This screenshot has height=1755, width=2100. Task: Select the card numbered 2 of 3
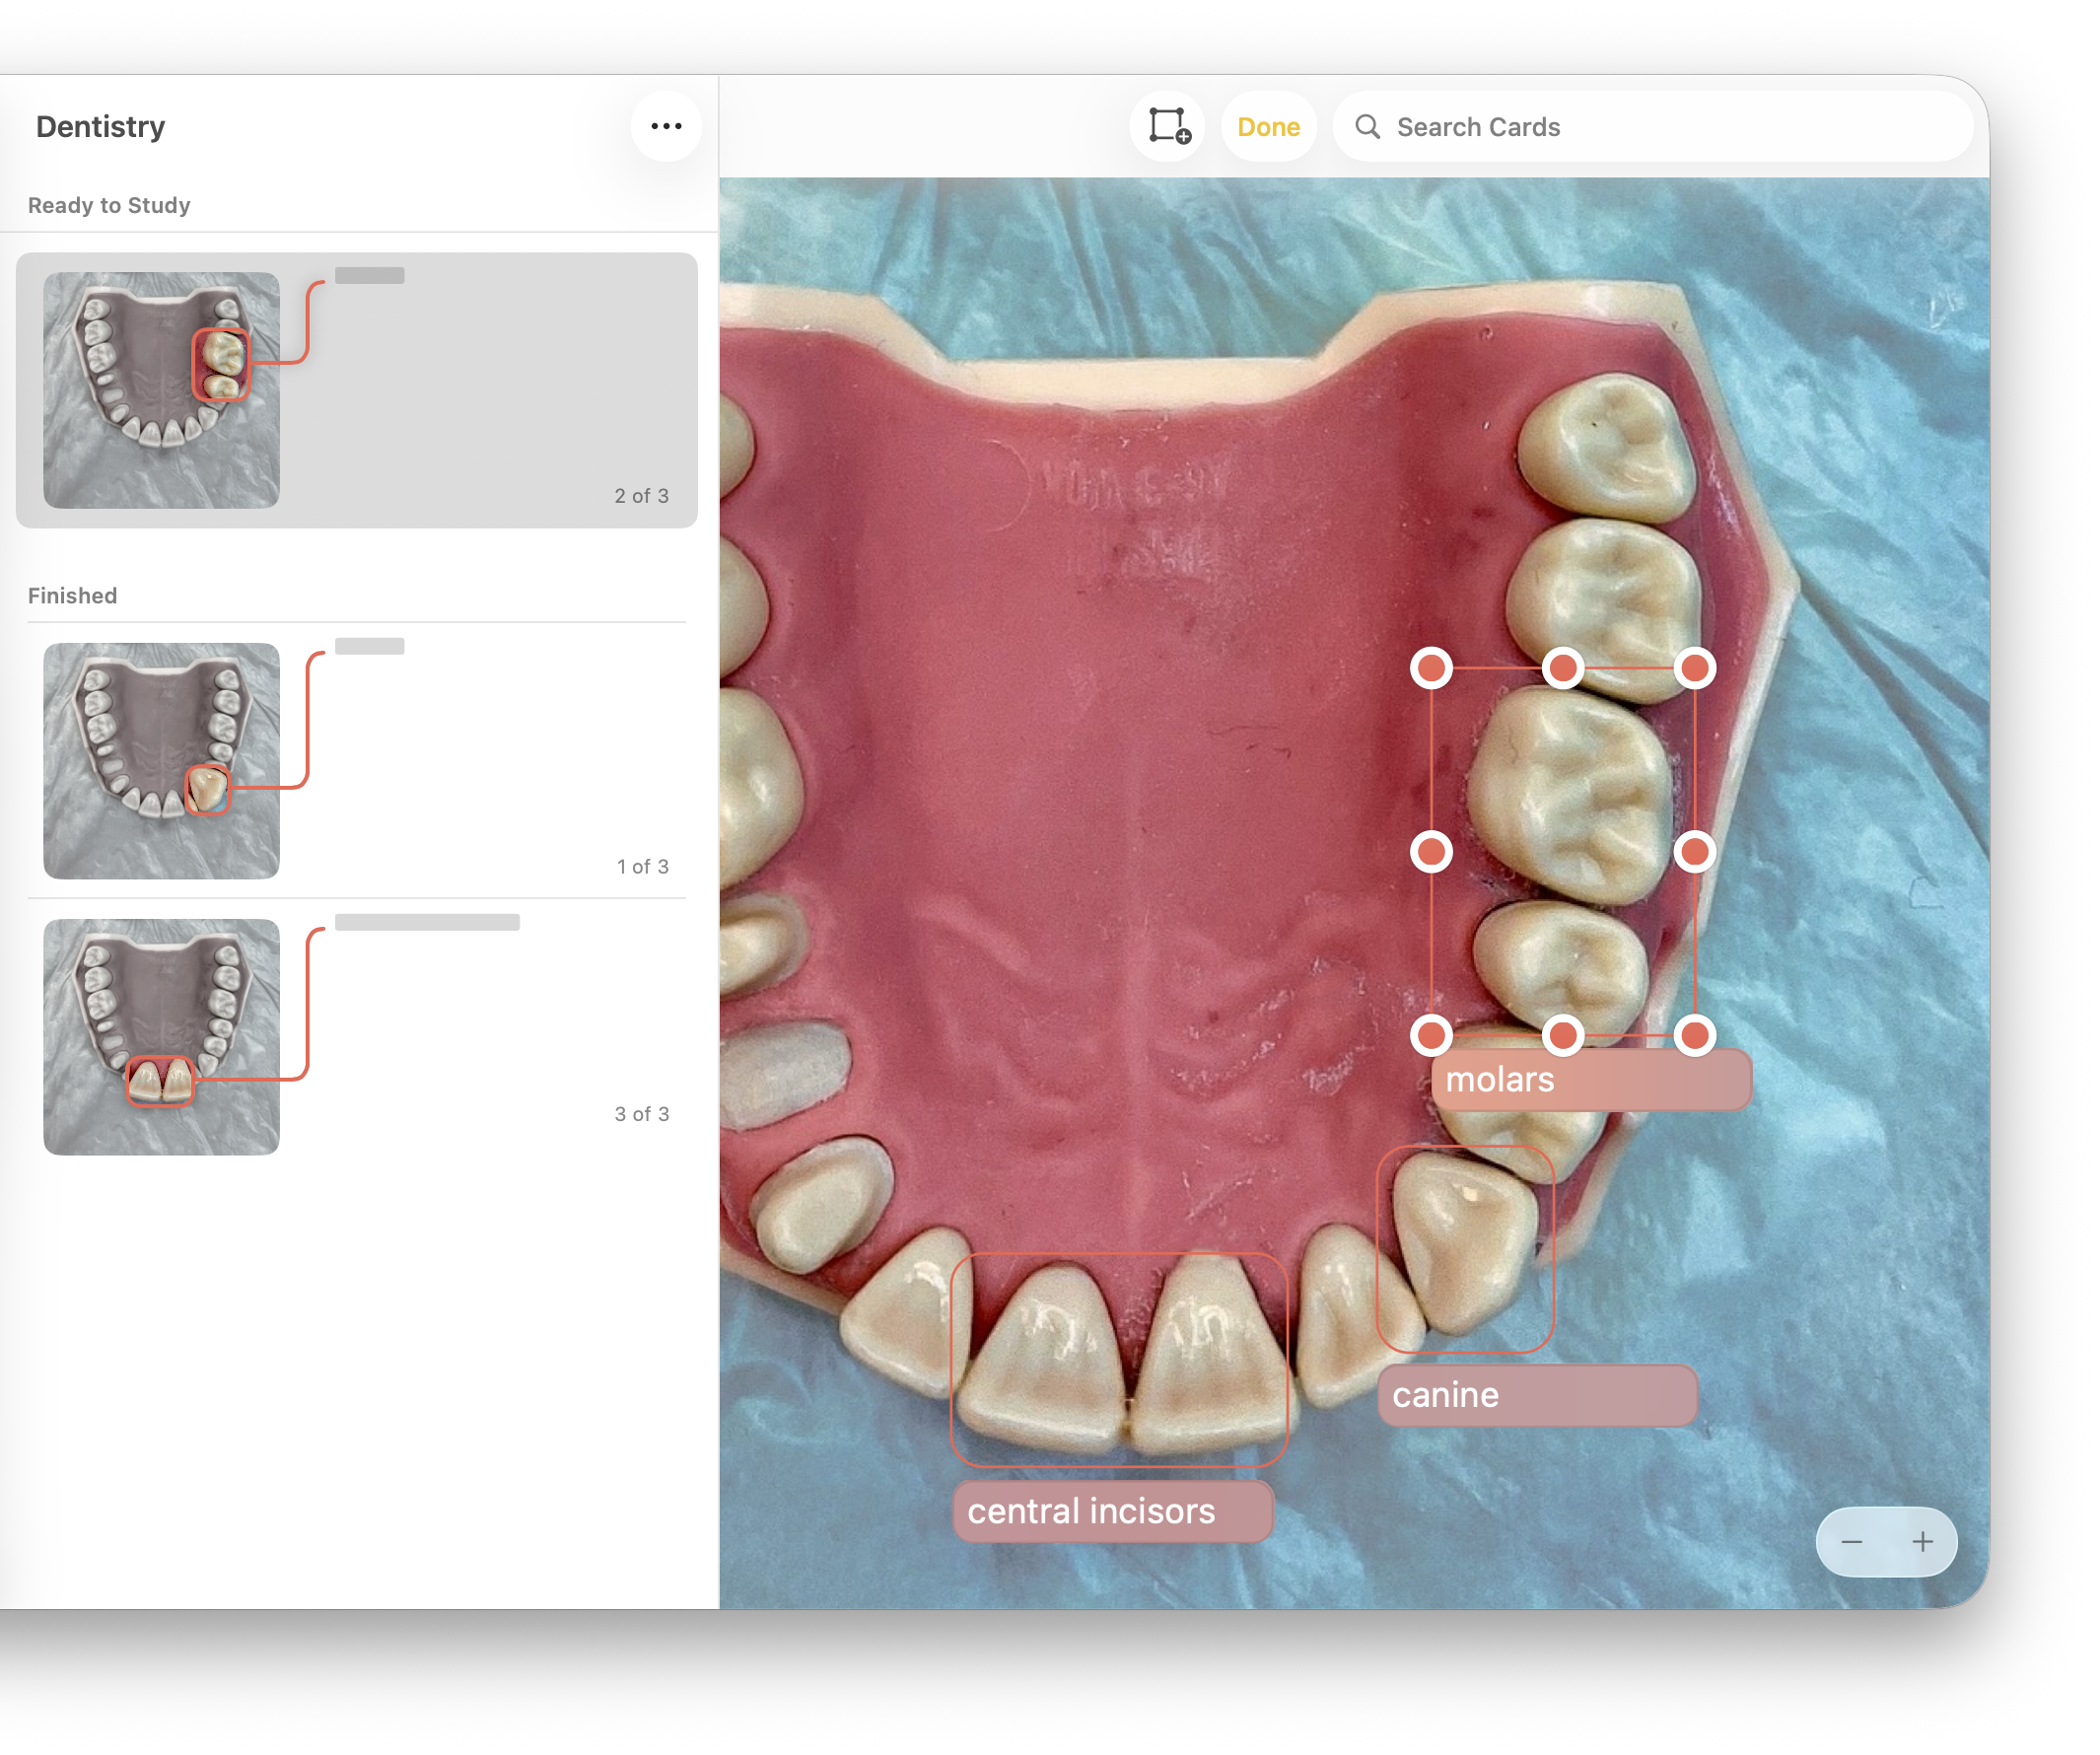[x=357, y=390]
